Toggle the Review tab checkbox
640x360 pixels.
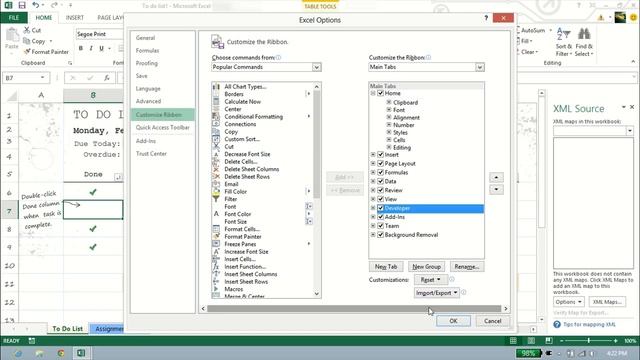pyautogui.click(x=380, y=190)
